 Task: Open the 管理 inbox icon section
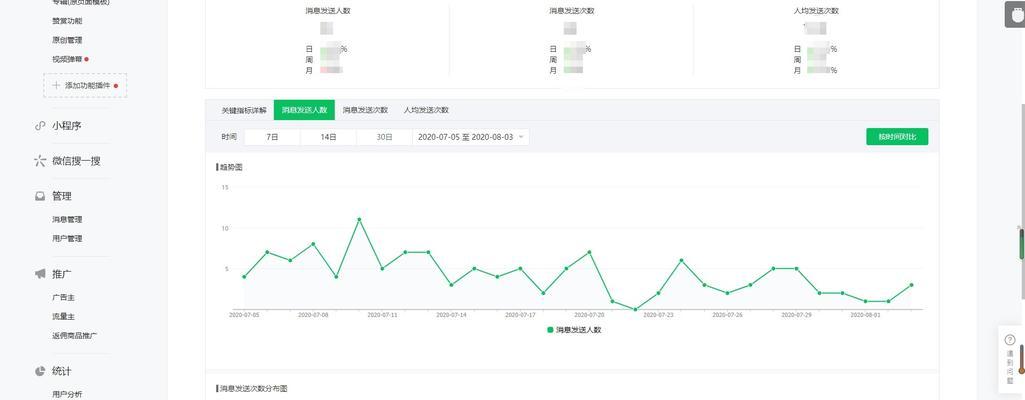coord(40,196)
